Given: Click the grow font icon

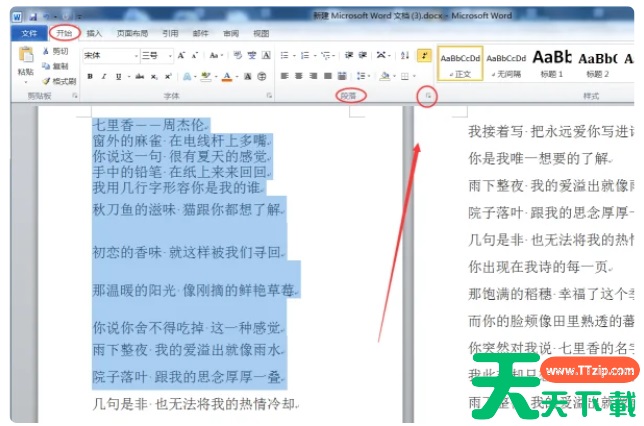Looking at the screenshot, I should point(181,55).
